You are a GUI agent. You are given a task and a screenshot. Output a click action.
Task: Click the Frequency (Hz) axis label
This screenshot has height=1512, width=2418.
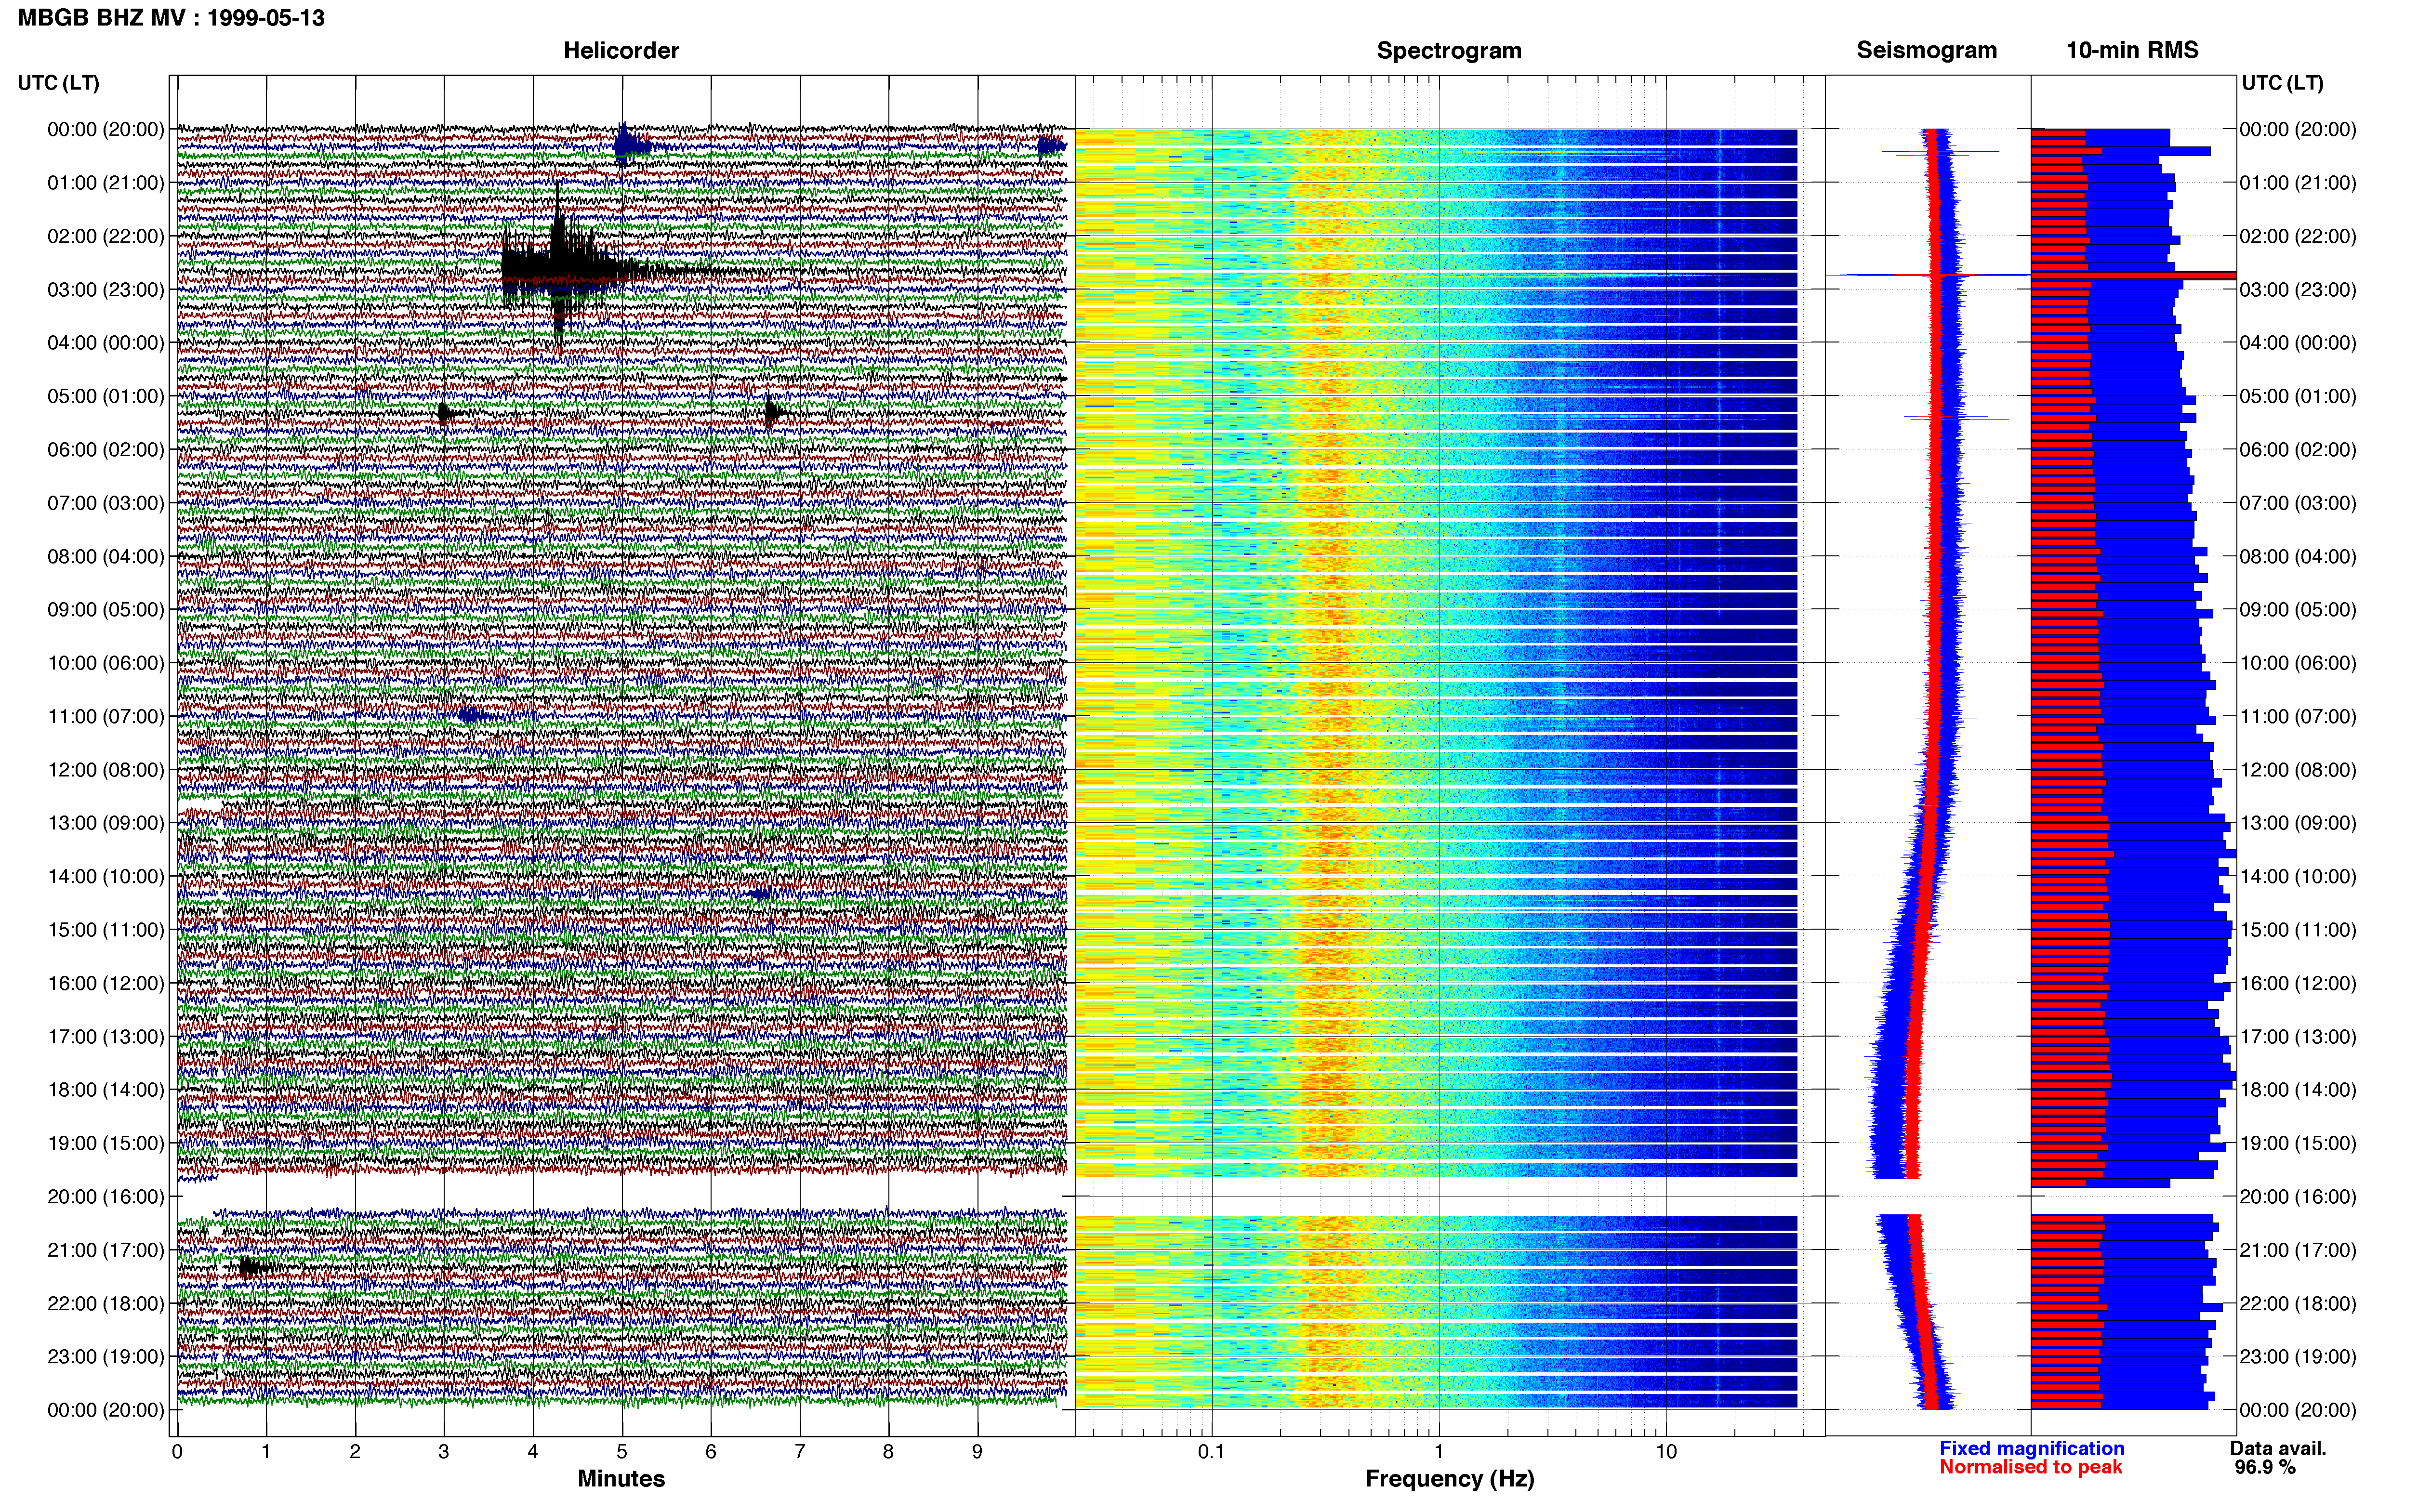pos(1449,1479)
